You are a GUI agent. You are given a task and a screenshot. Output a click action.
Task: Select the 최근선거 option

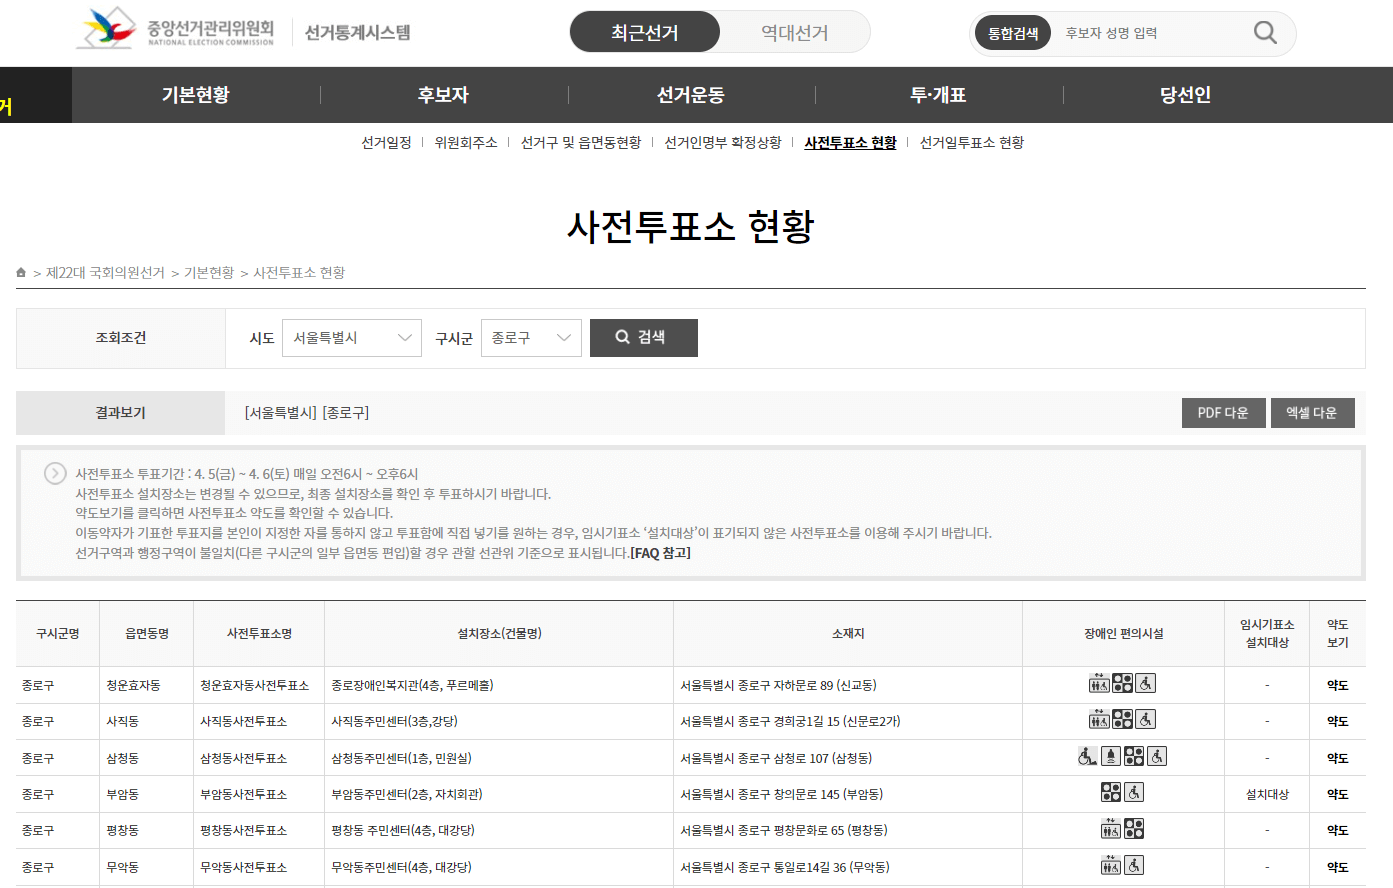(644, 31)
